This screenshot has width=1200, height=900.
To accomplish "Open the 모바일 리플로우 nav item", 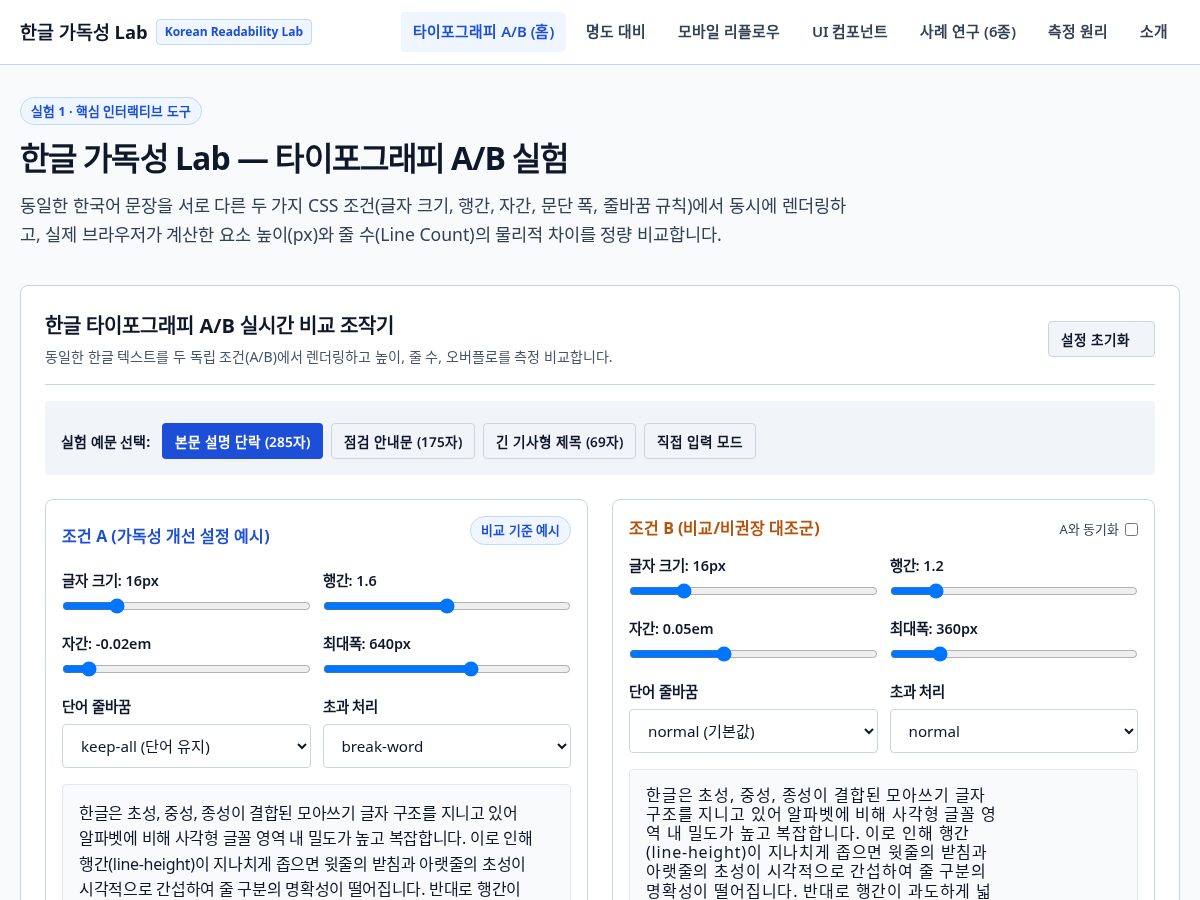I will coord(728,32).
